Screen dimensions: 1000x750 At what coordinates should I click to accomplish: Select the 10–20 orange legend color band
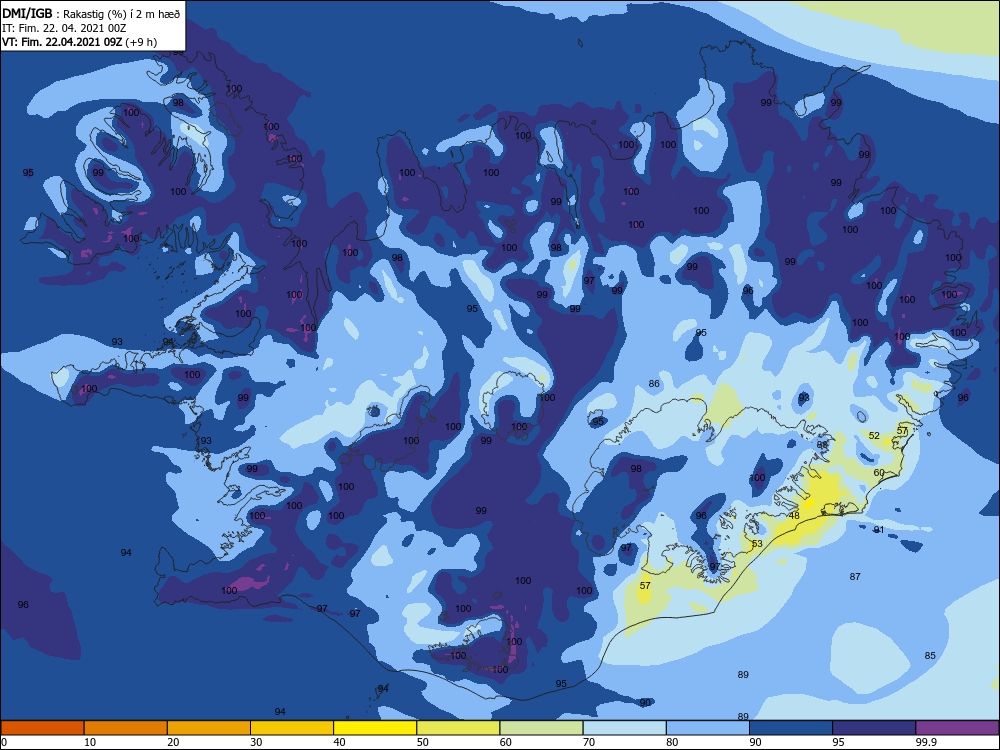coord(126,728)
